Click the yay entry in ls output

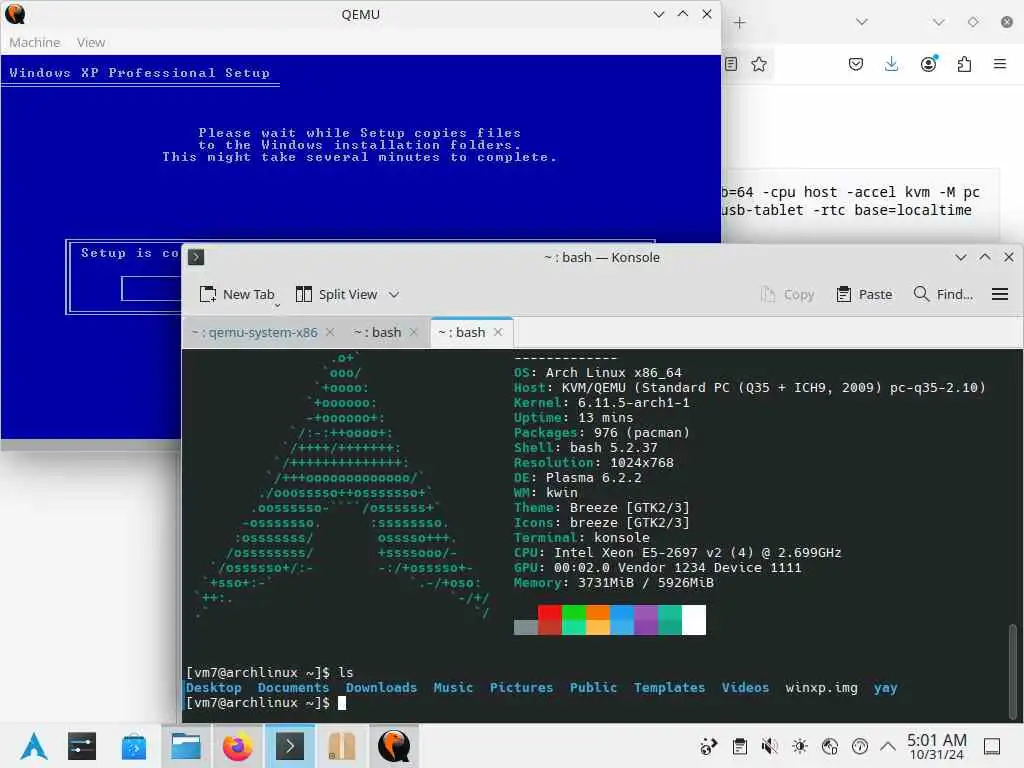886,688
